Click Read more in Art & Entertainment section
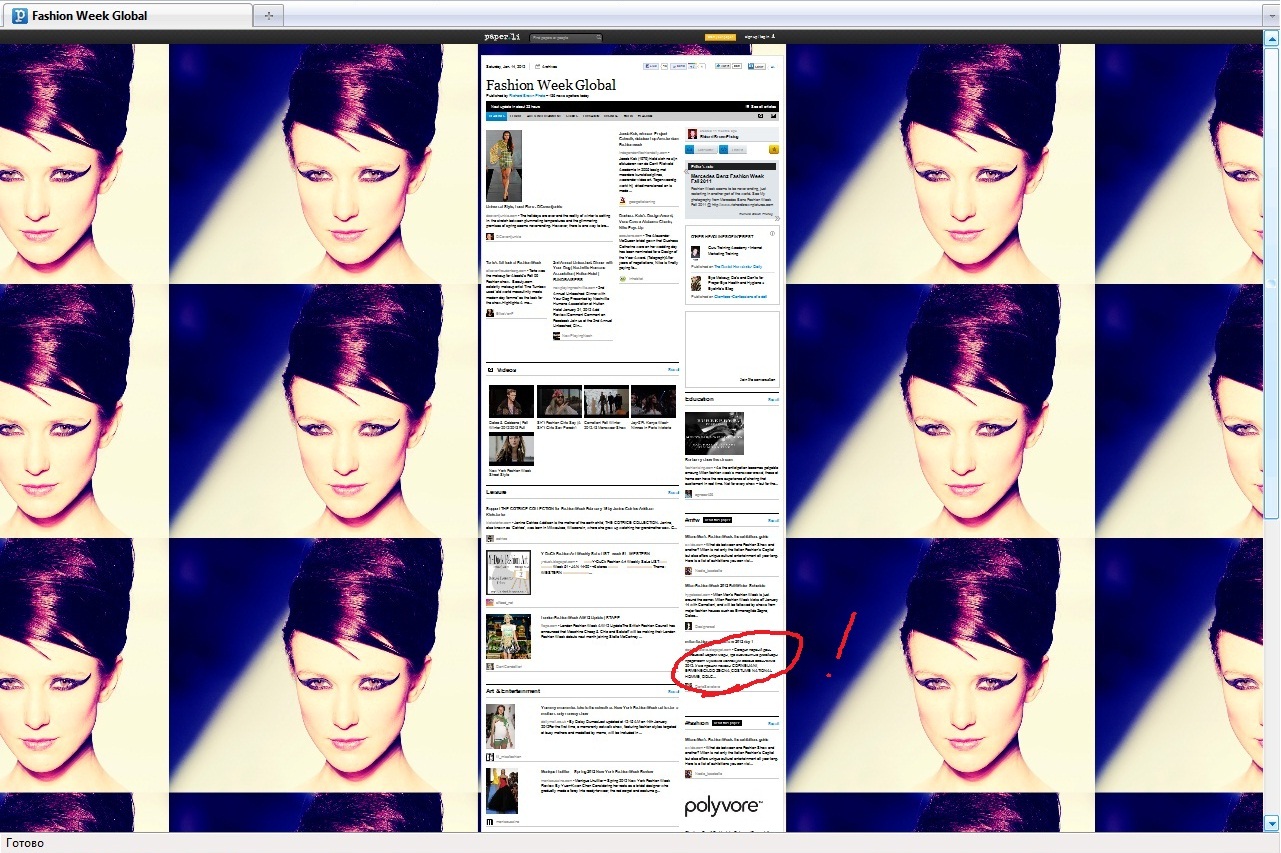The height and width of the screenshot is (853, 1281). [673, 691]
